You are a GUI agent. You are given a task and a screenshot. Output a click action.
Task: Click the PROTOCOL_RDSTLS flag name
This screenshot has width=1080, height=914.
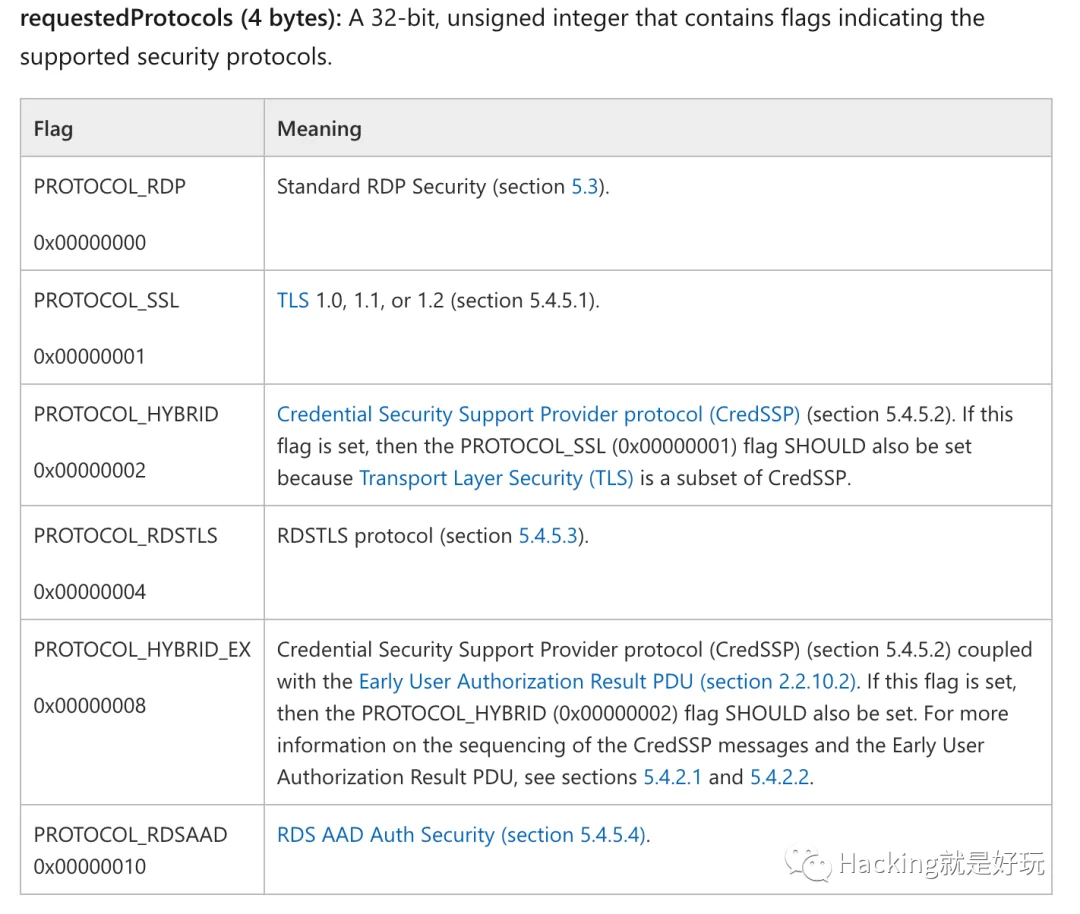125,536
